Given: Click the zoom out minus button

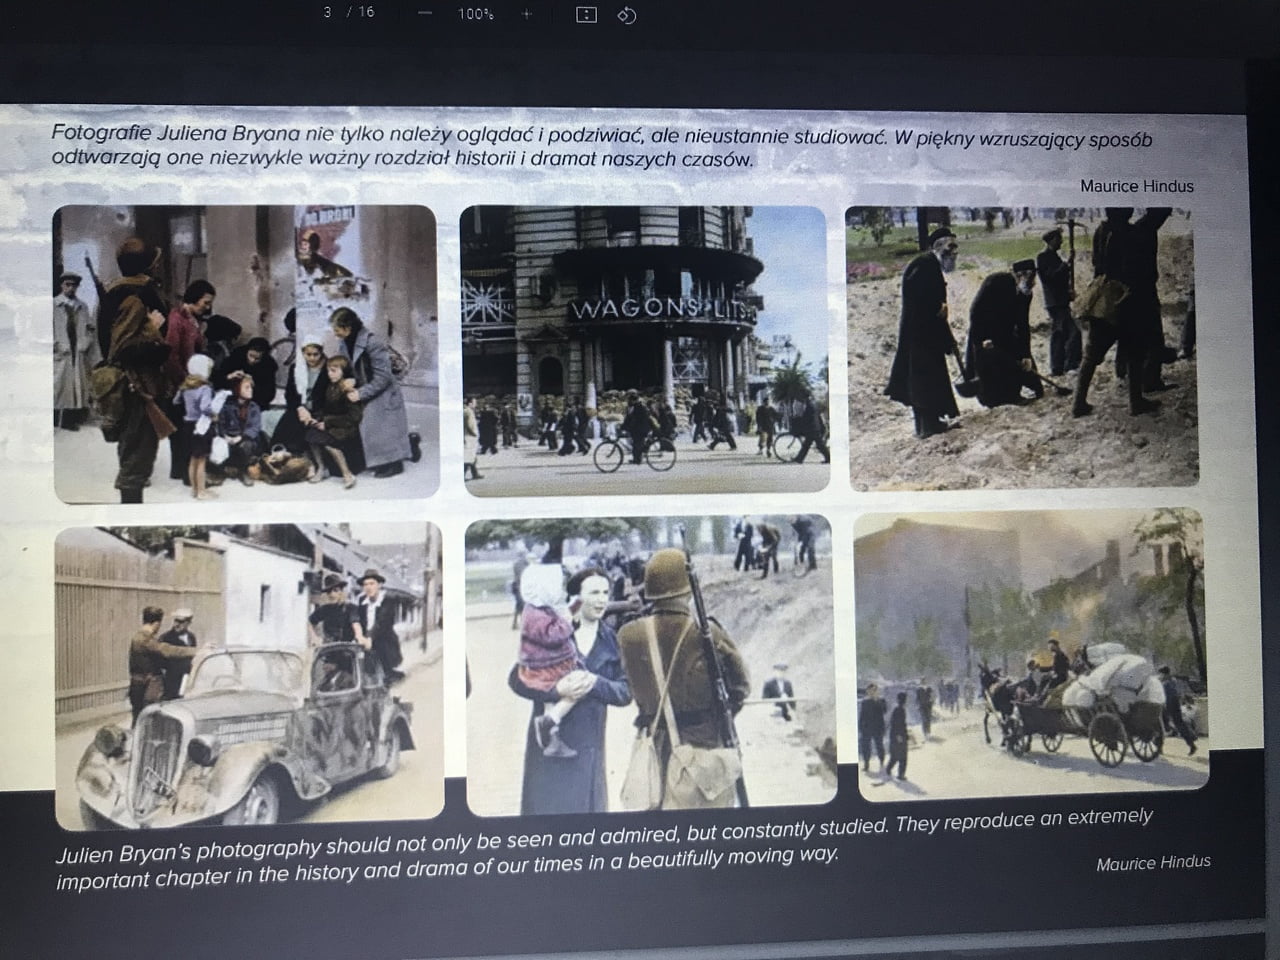Looking at the screenshot, I should pos(425,14).
